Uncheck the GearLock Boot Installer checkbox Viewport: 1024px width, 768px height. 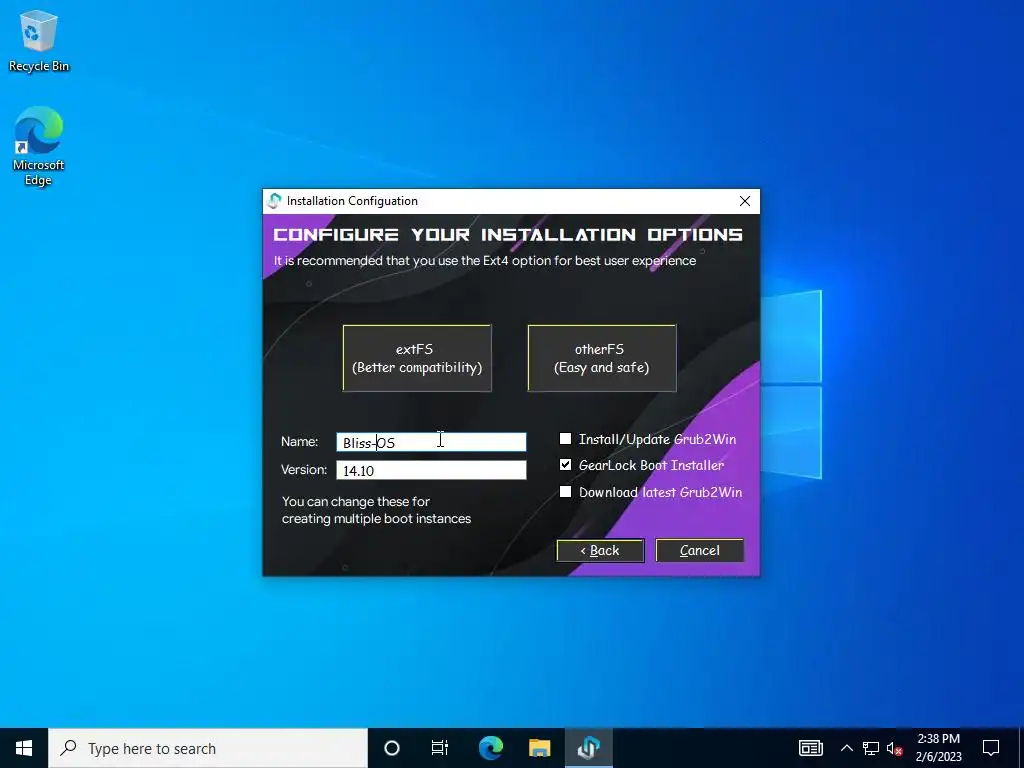pos(566,465)
